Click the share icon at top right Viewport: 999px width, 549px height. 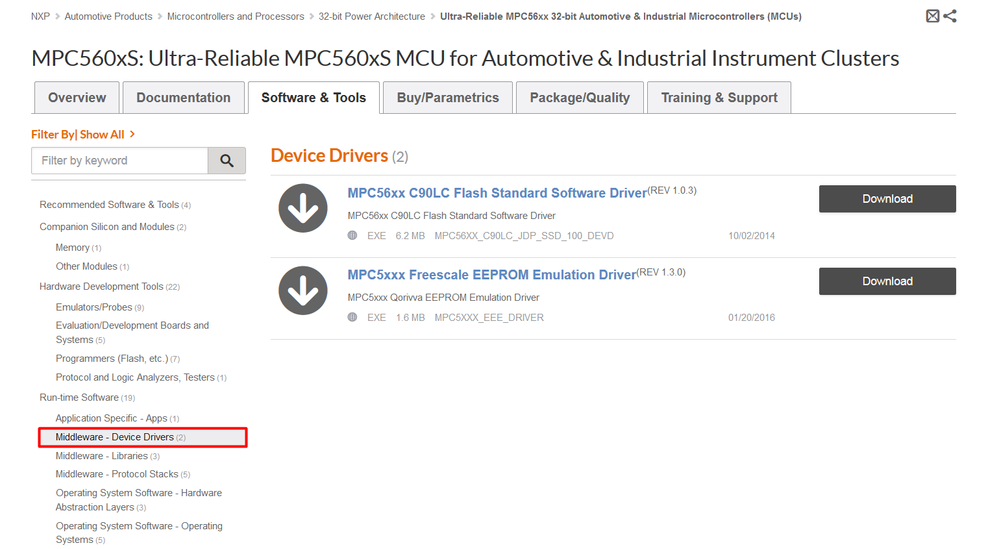(949, 16)
